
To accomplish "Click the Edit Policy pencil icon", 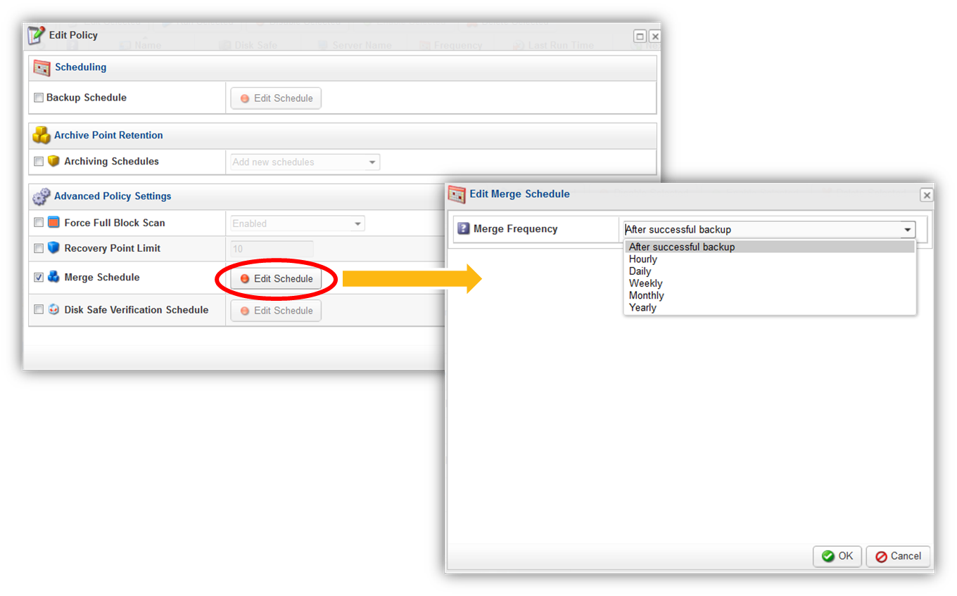I will click(x=36, y=35).
